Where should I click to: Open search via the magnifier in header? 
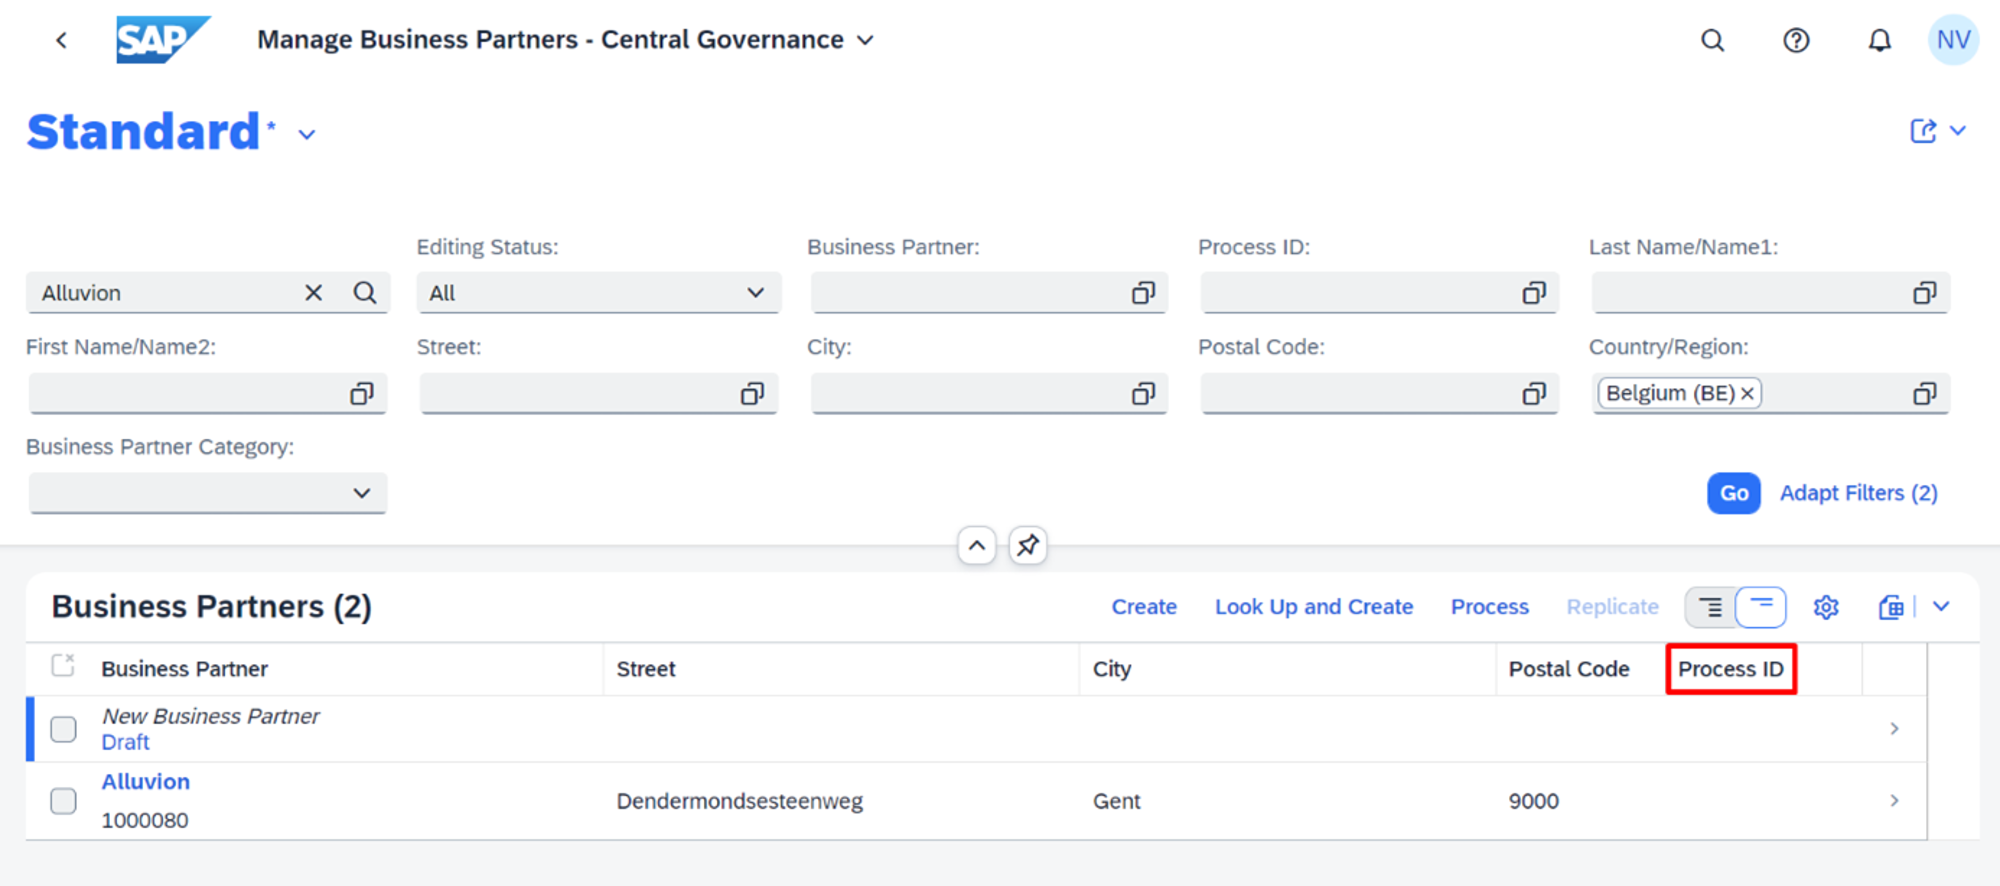[1713, 40]
